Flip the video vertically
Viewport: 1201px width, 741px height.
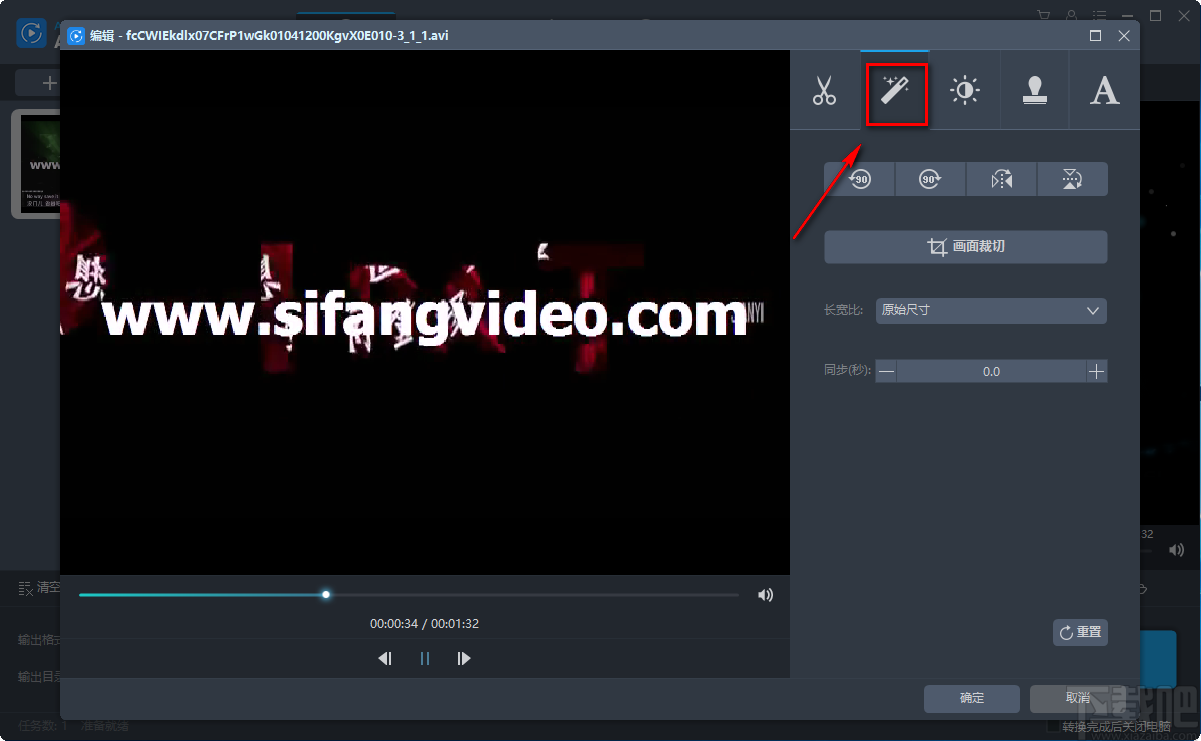[x=1072, y=179]
